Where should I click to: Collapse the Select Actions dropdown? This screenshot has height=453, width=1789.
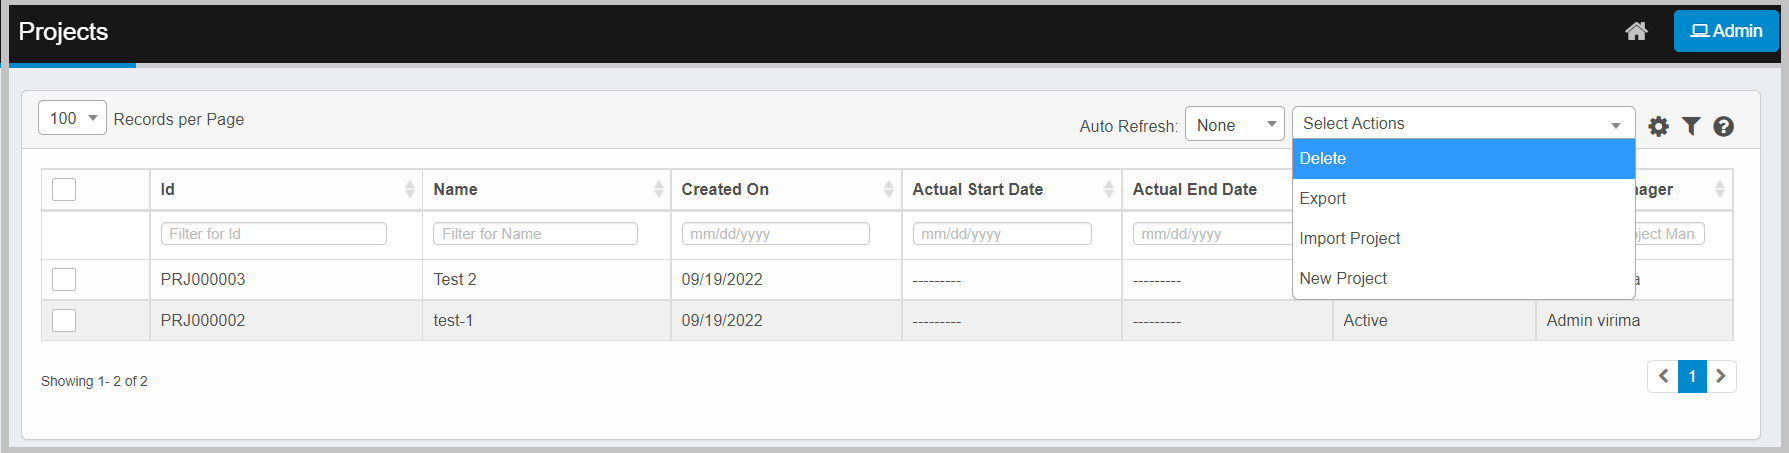point(1463,123)
